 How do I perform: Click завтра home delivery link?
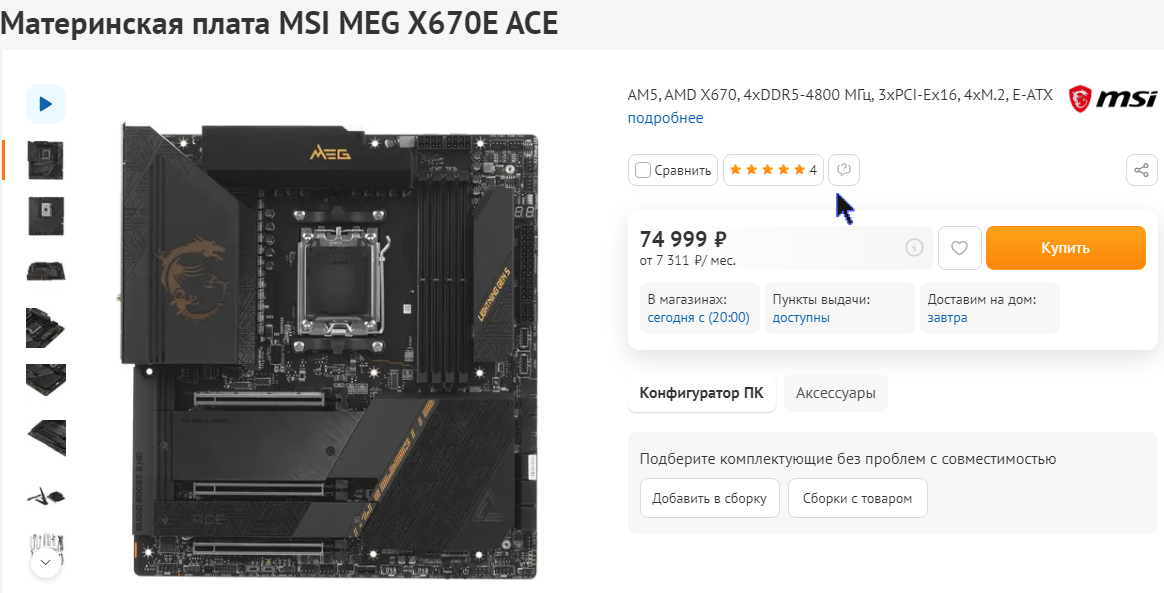point(947,318)
